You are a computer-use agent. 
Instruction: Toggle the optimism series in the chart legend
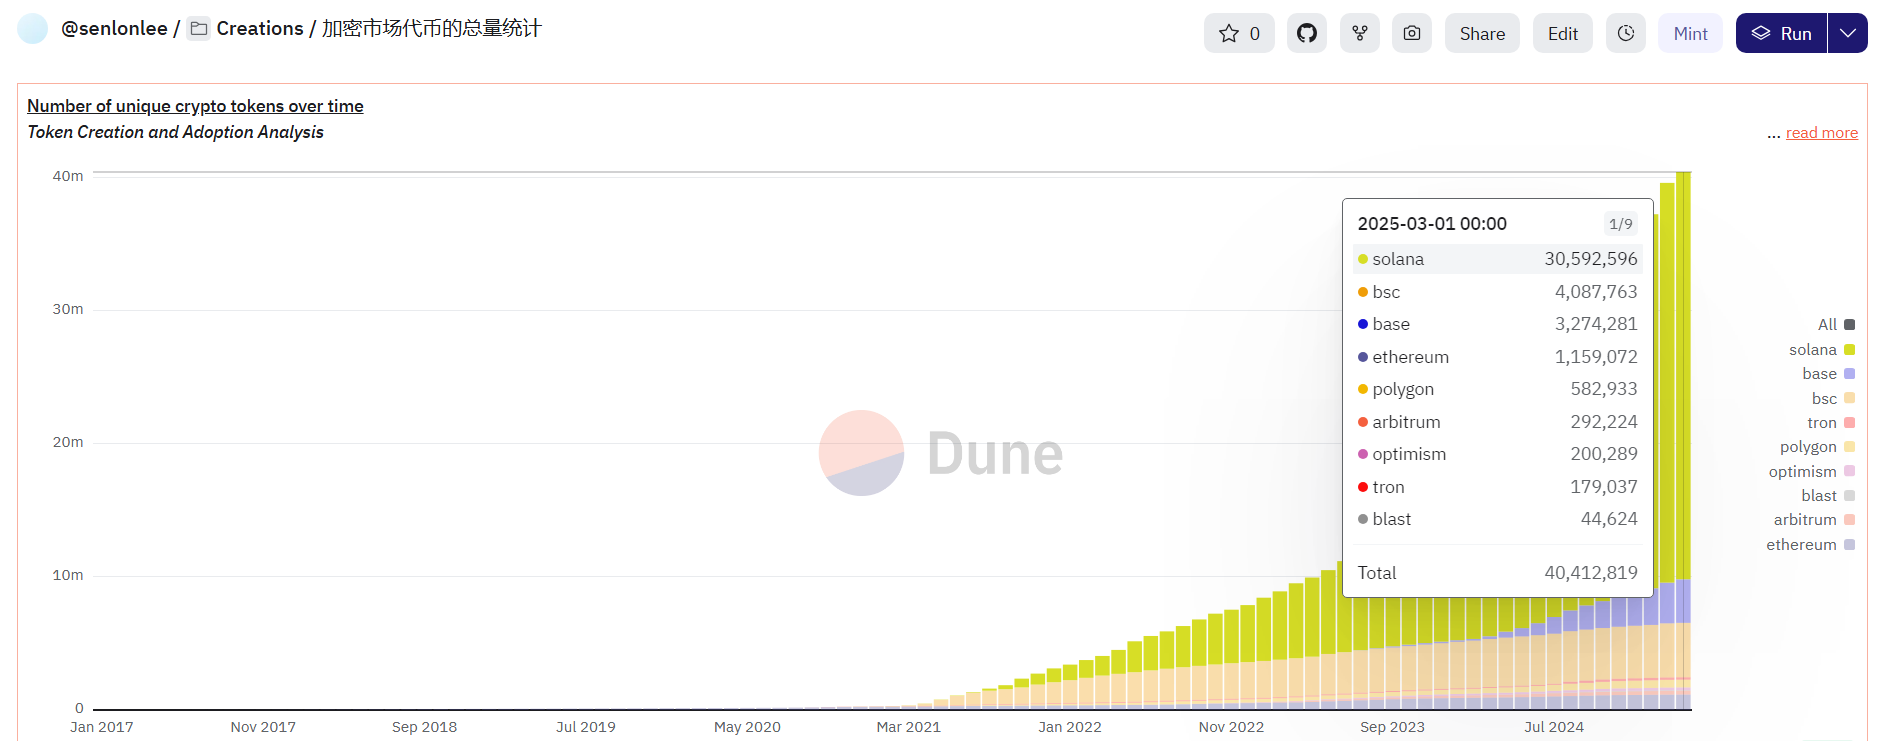[1812, 472]
